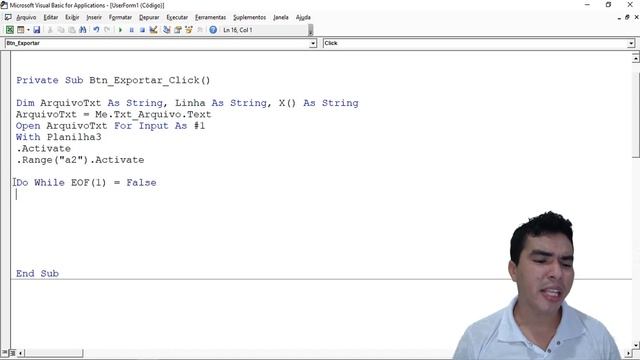Viewport: 640px width, 360px height.
Task: Click the Open ArquivoTxt For Input line
Action: point(110,126)
